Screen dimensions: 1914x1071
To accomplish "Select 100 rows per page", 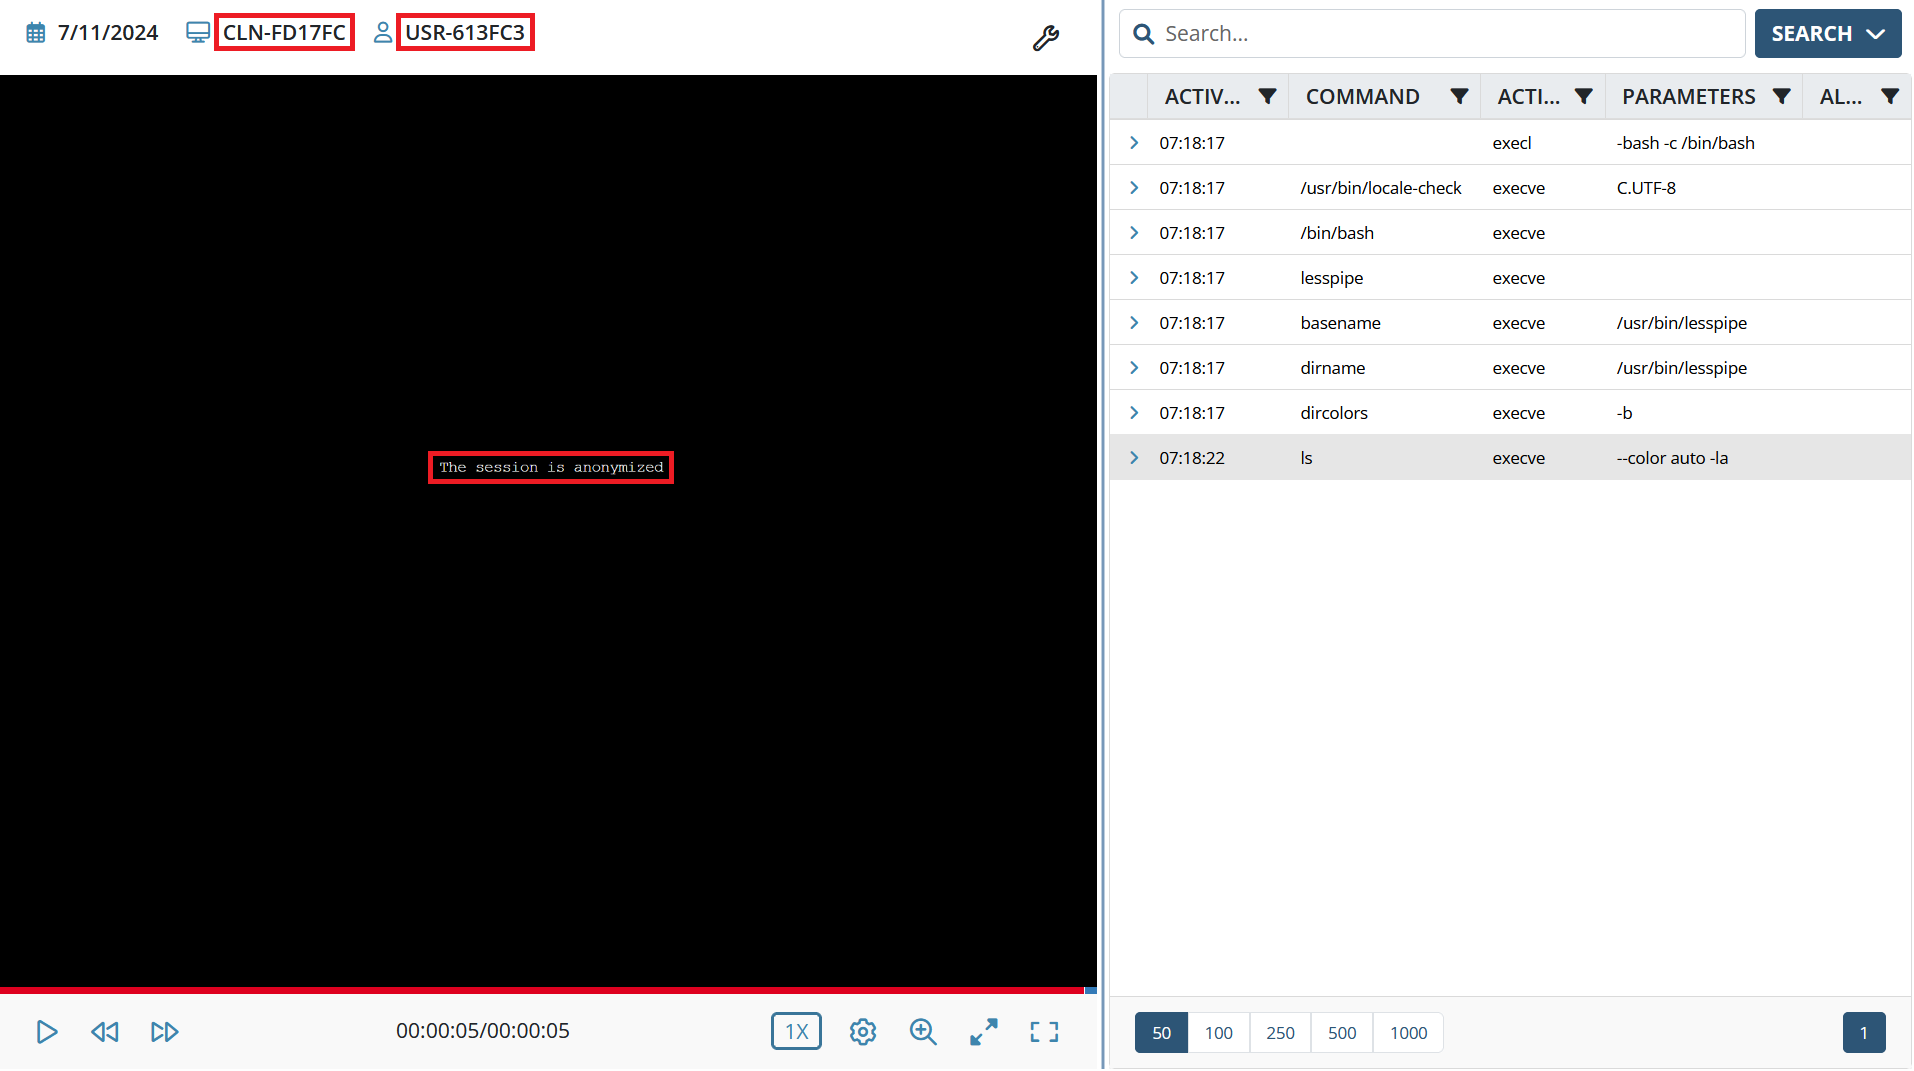I will tap(1218, 1033).
